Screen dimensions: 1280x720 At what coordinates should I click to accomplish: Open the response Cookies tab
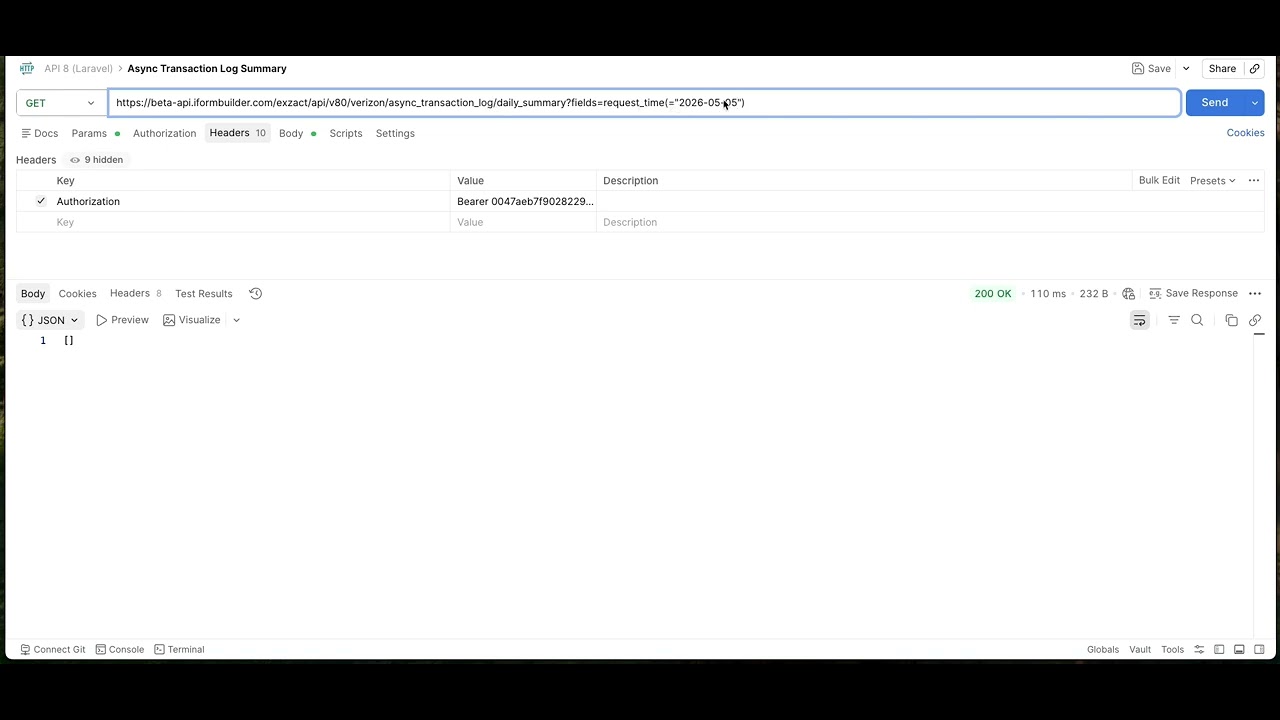pos(77,294)
